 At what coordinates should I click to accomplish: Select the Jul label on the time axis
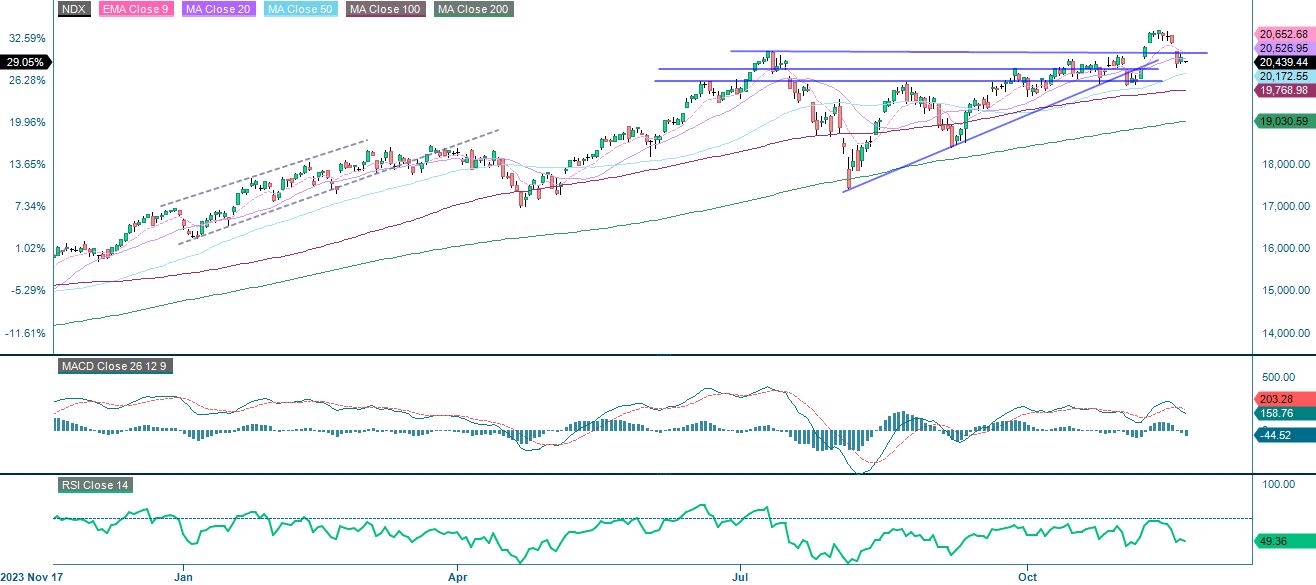(741, 577)
